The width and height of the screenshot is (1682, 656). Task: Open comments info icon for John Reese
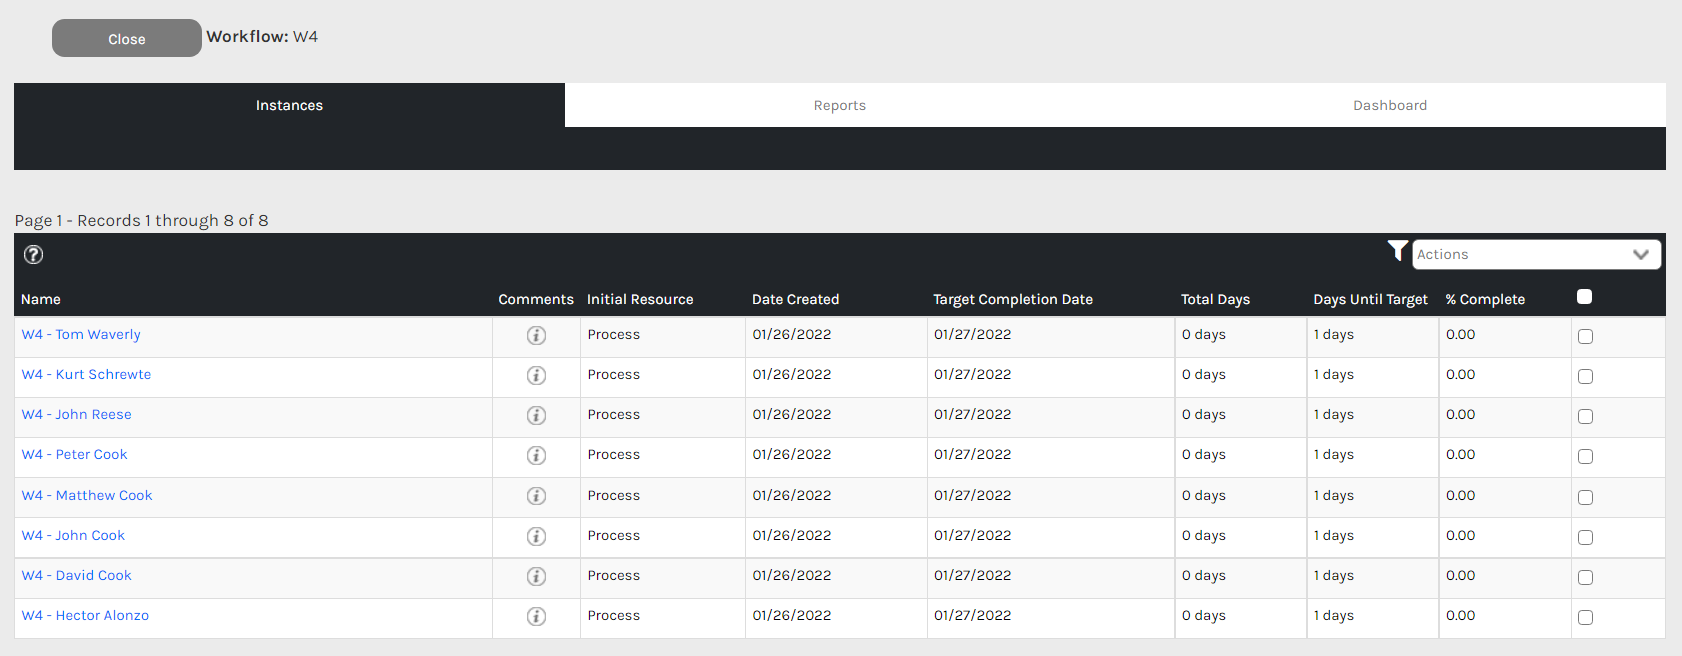pyautogui.click(x=536, y=415)
